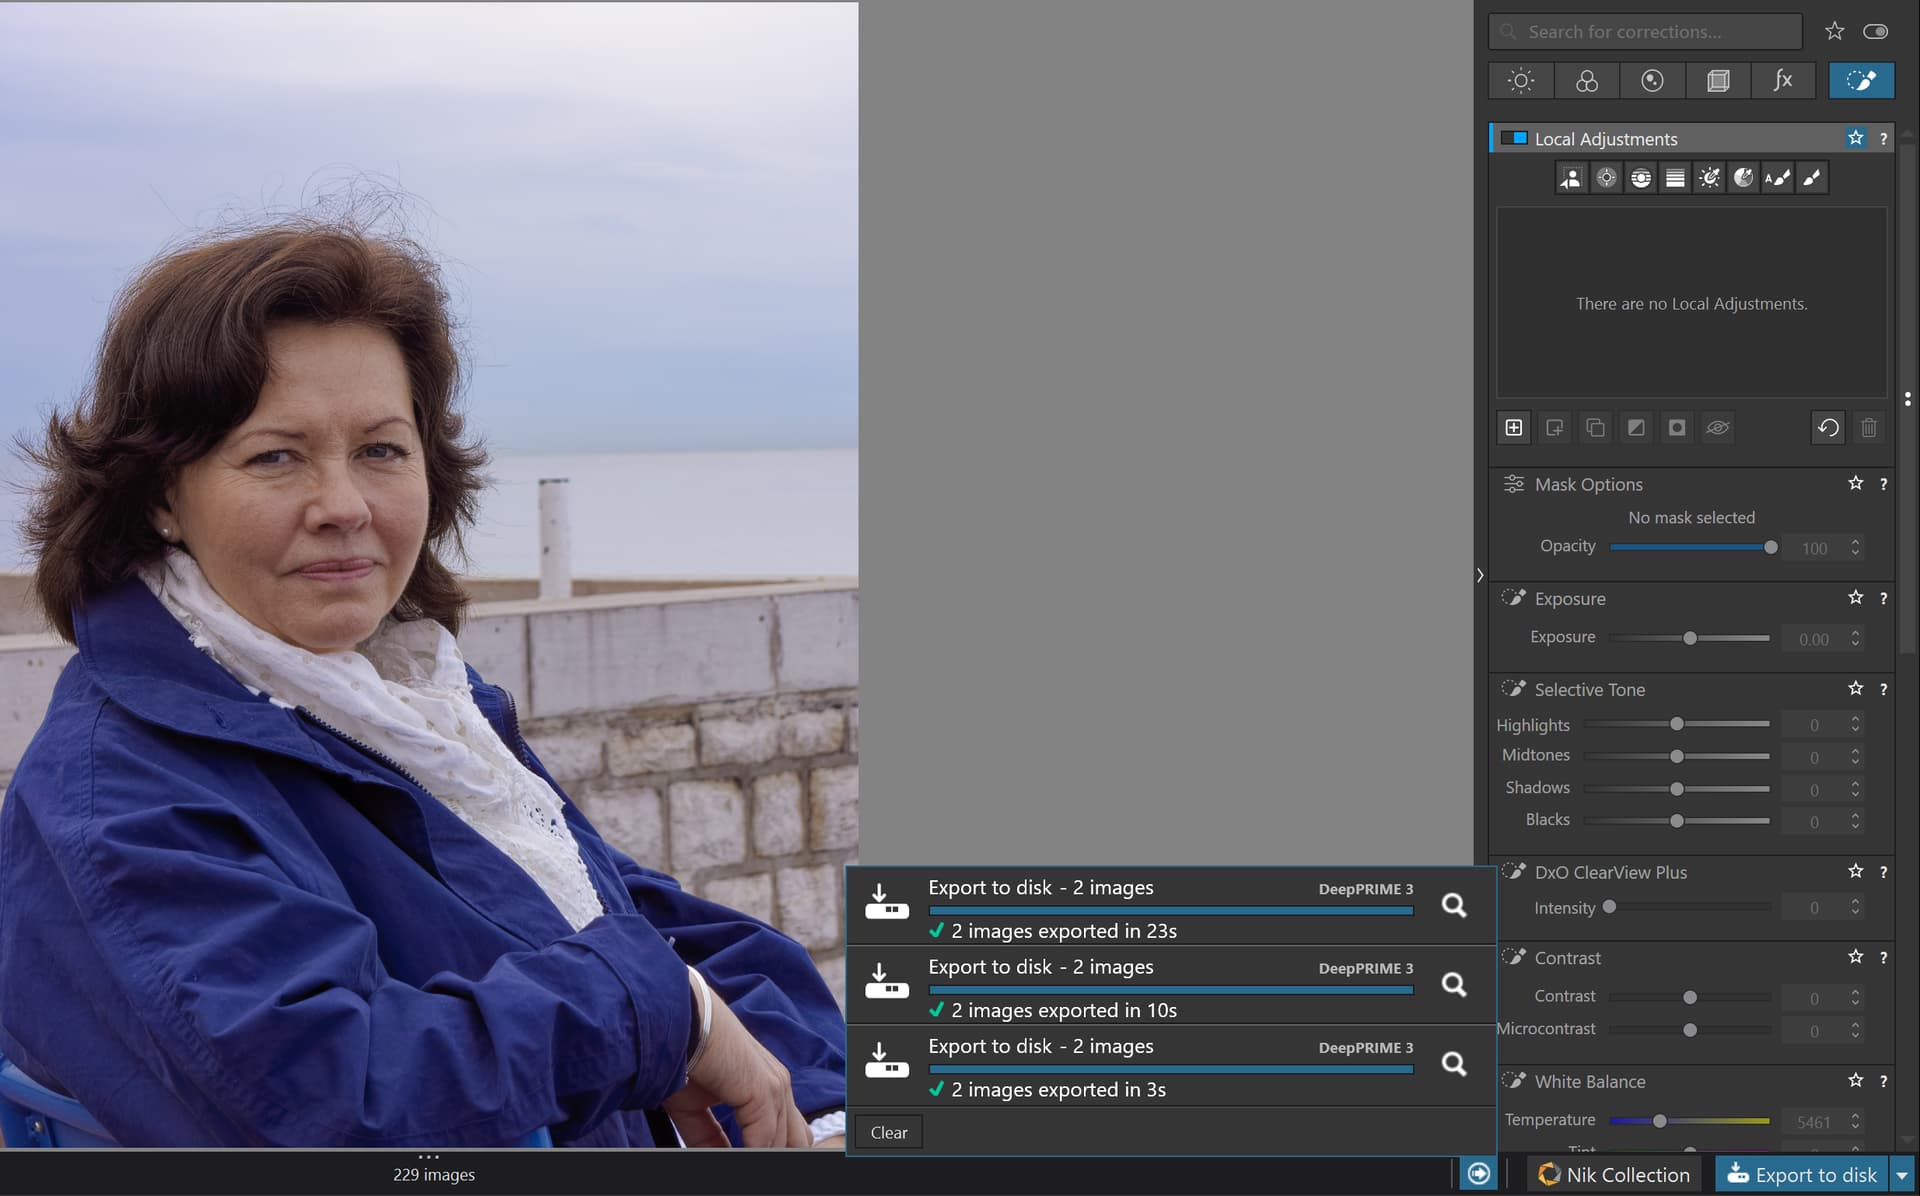This screenshot has width=1920, height=1196.
Task: Increase Opacity value with stepper arrow
Action: pos(1855,542)
